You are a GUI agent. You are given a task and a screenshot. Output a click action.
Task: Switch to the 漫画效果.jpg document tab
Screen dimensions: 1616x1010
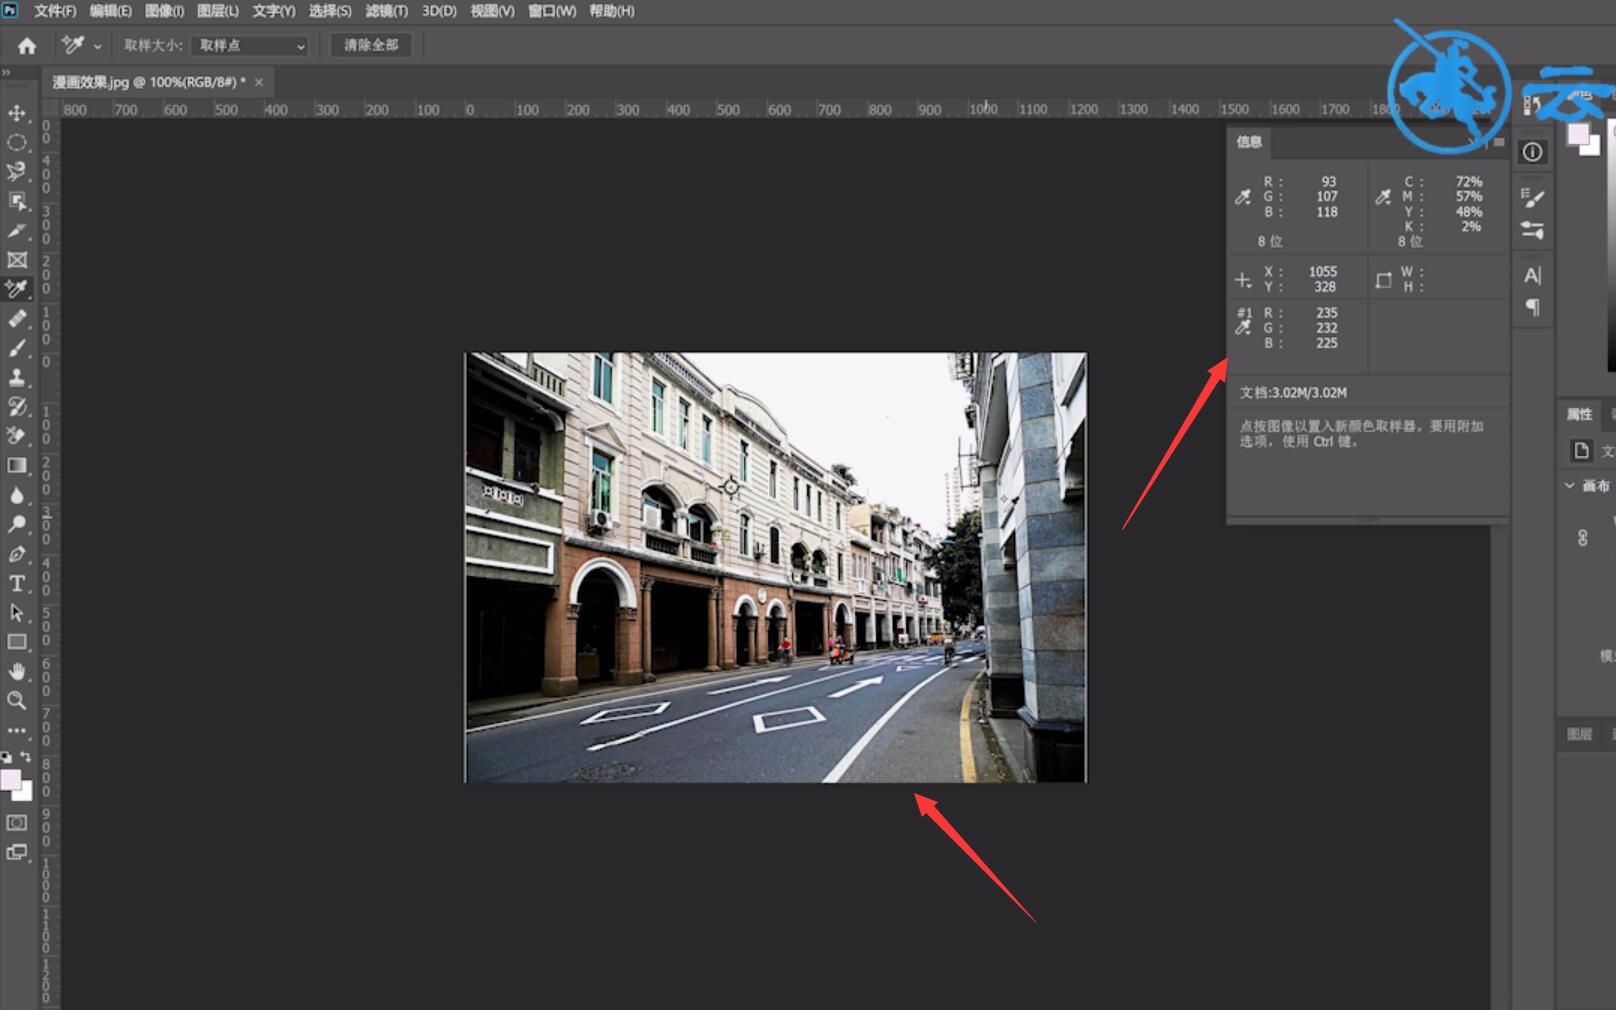(x=148, y=82)
